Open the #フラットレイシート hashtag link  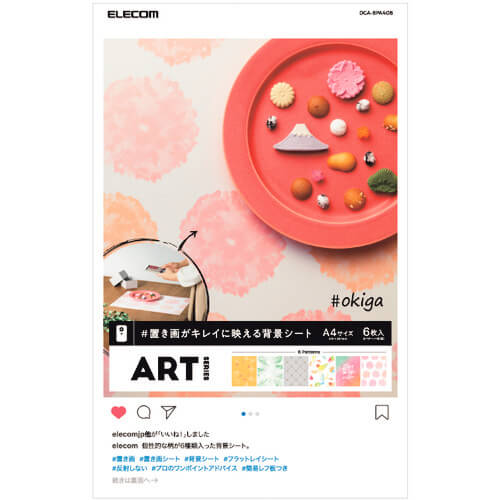[x=251, y=459]
